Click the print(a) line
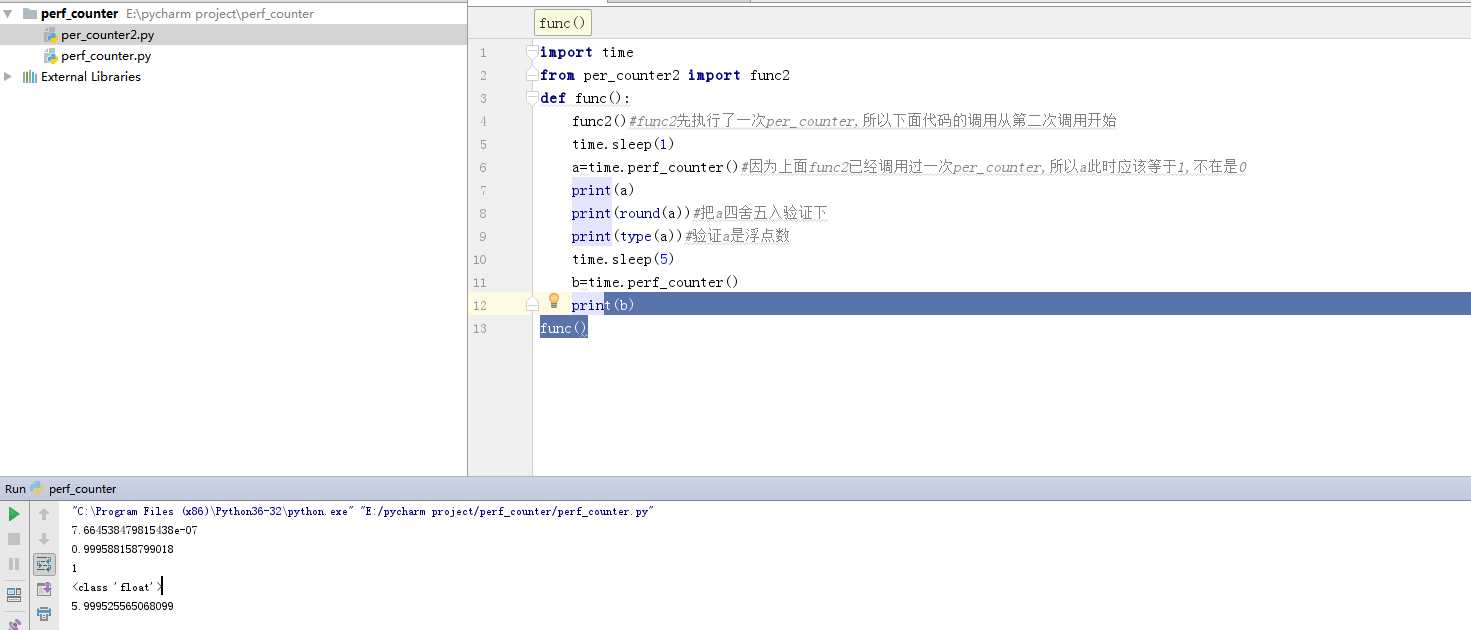The image size is (1471, 630). [603, 190]
